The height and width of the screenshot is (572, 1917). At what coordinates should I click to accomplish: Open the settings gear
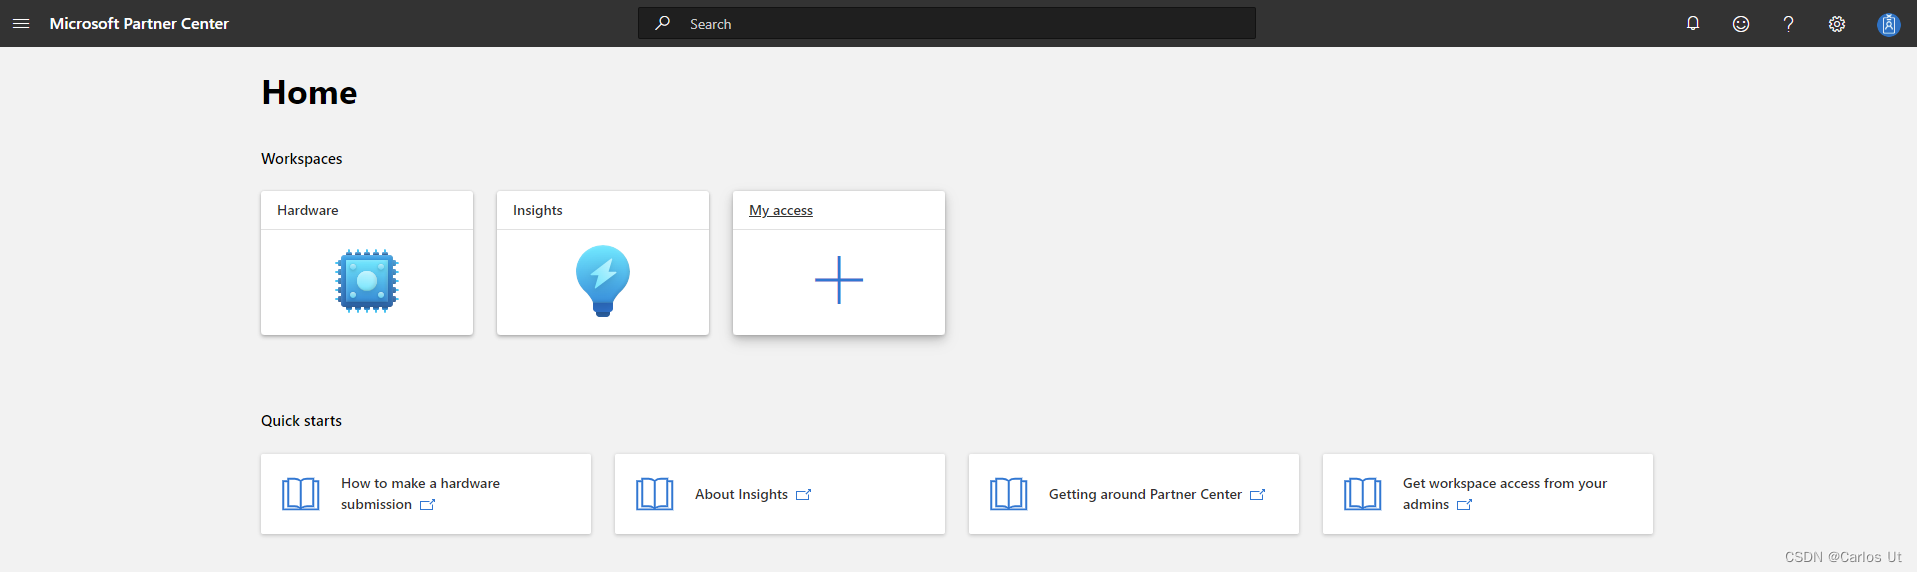(1837, 23)
